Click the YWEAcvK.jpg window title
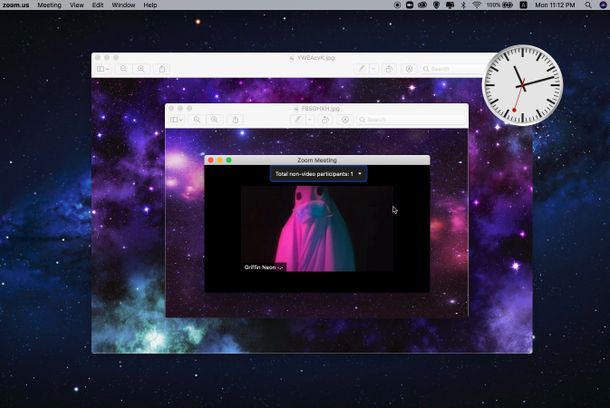The width and height of the screenshot is (610, 408). (x=316, y=58)
